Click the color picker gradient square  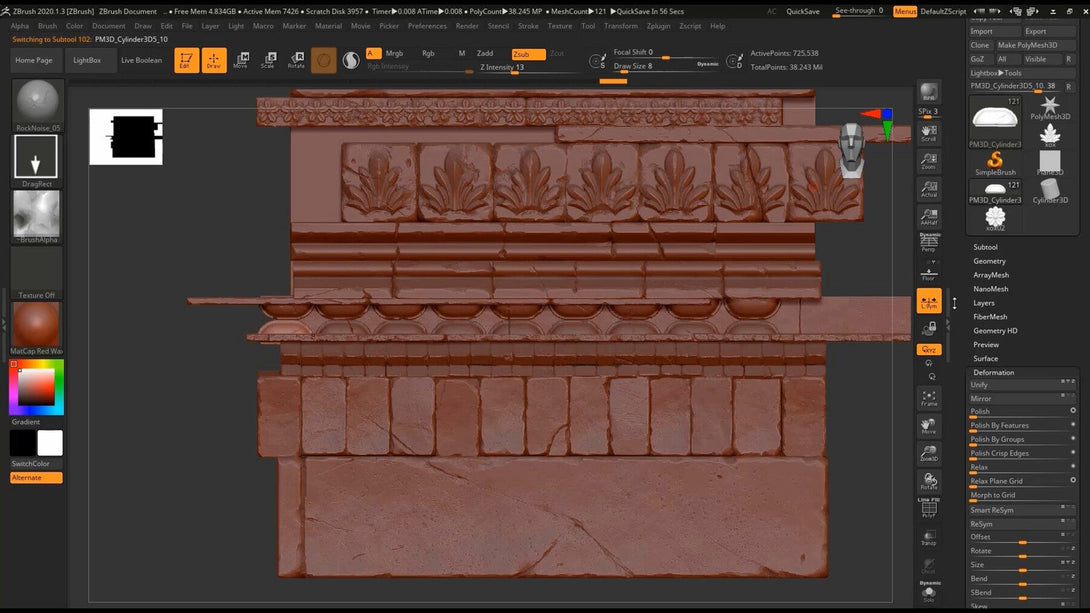pos(36,387)
